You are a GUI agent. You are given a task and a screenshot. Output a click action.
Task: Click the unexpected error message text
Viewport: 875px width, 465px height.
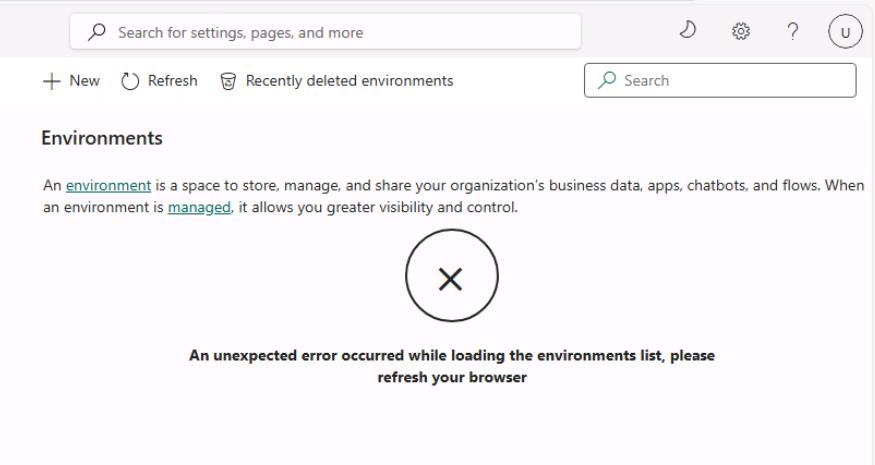(x=451, y=366)
